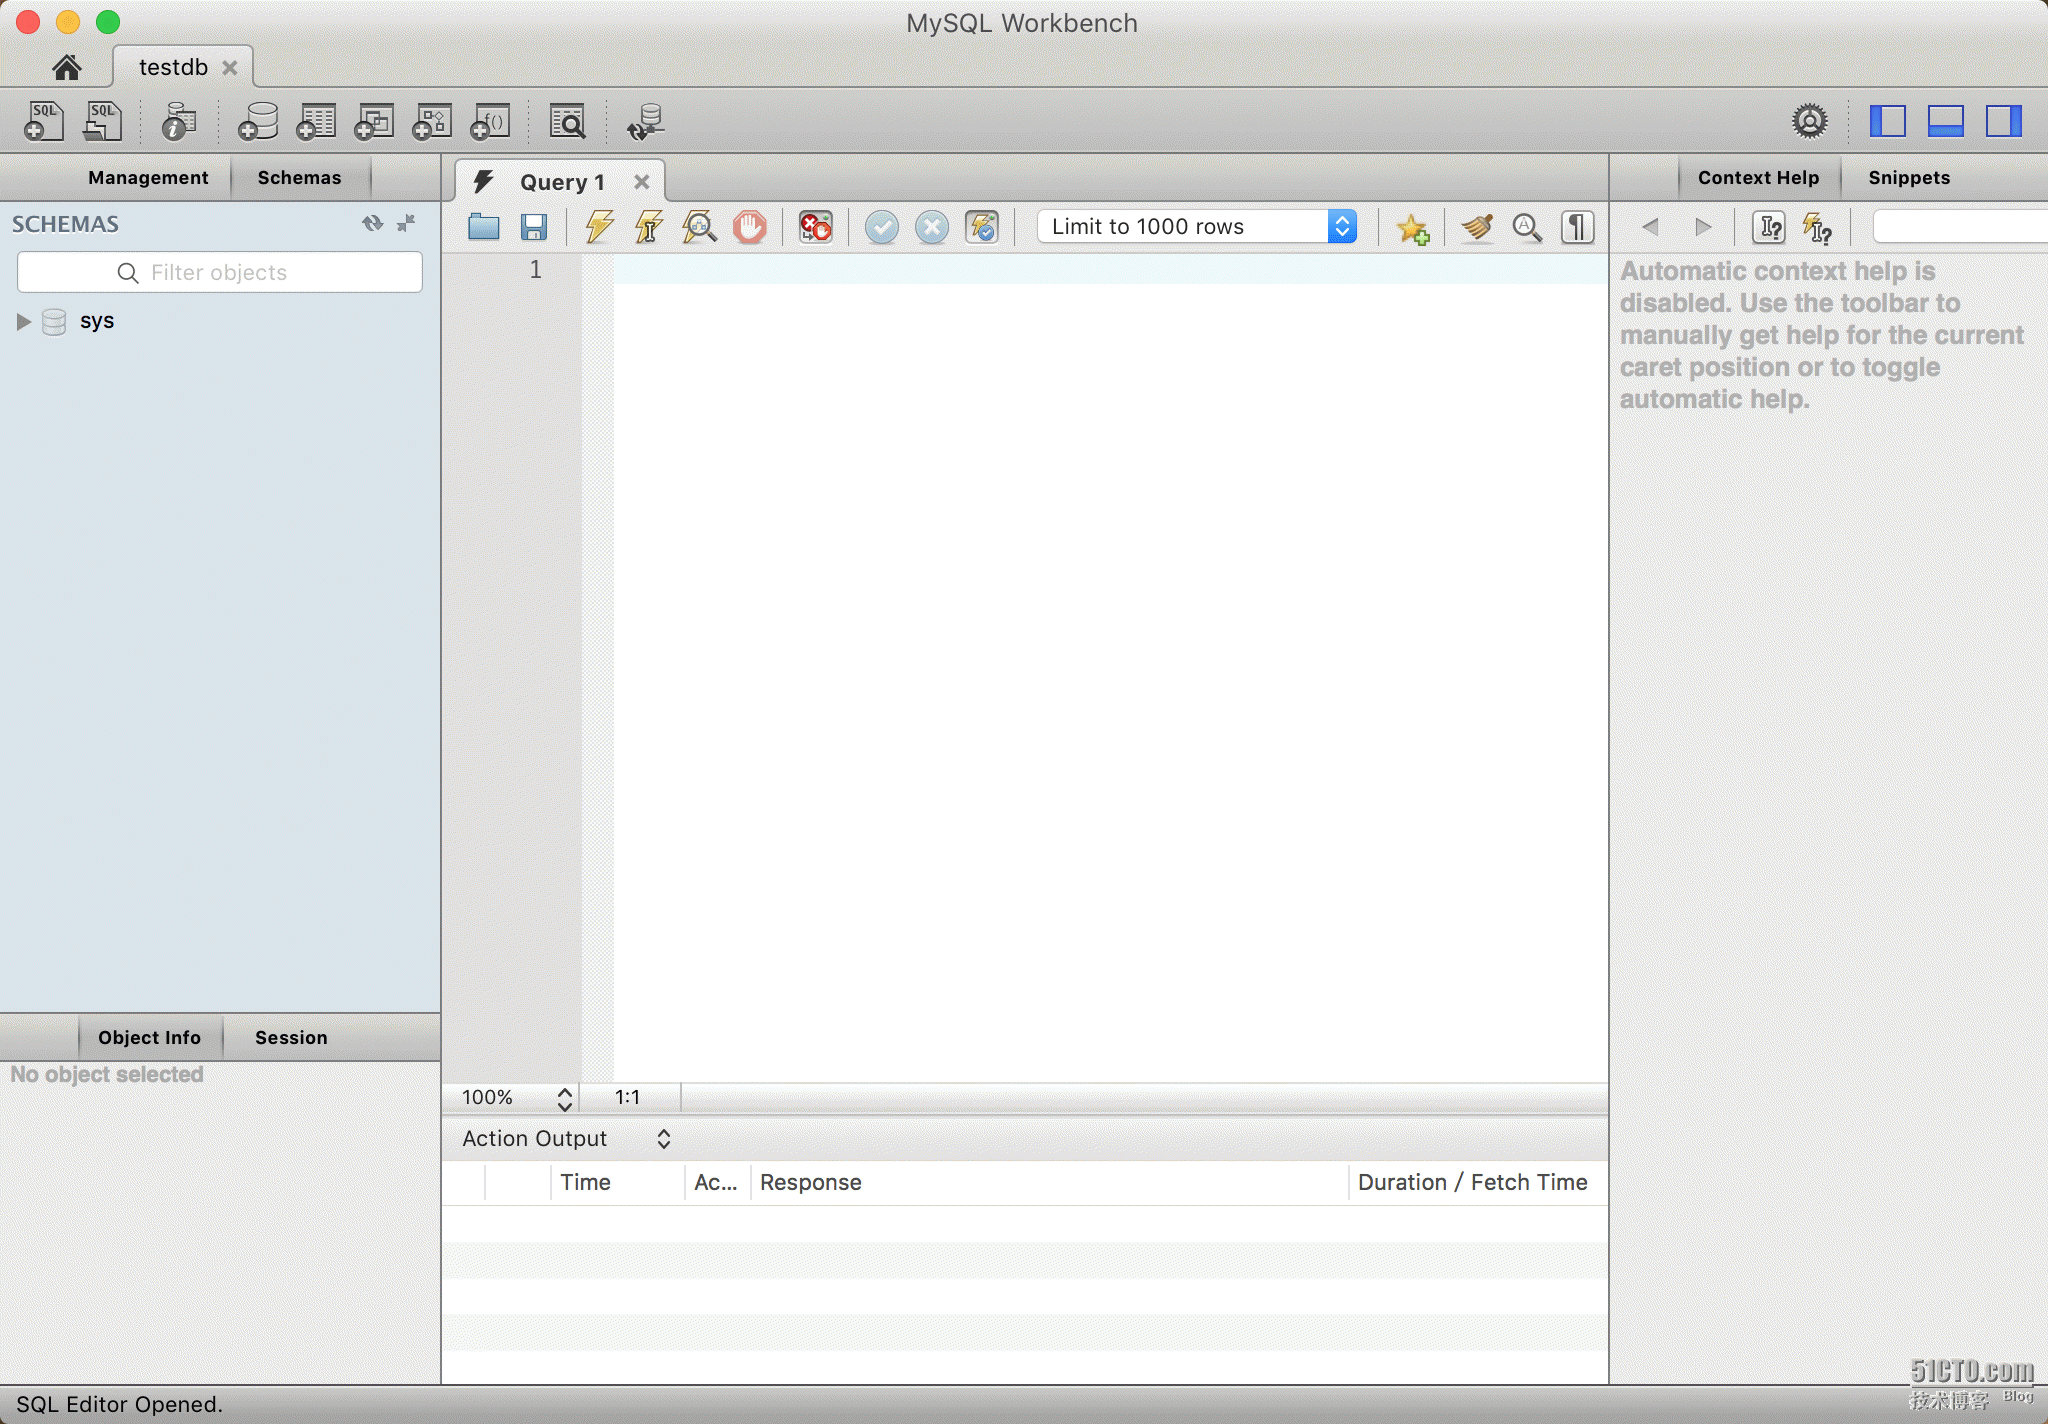Open the Limit to 1000 rows dropdown
Screen dimensions: 2048x1424
pos(1197,226)
